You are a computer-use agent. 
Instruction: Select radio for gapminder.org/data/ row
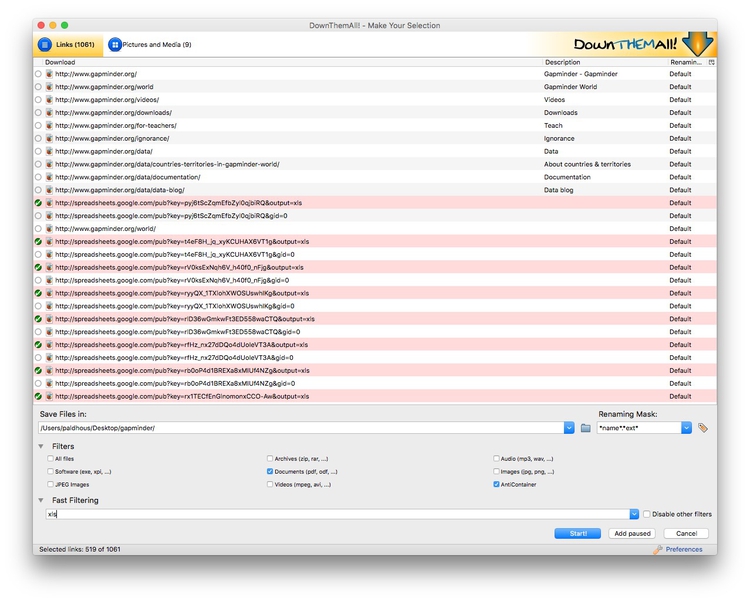point(38,151)
